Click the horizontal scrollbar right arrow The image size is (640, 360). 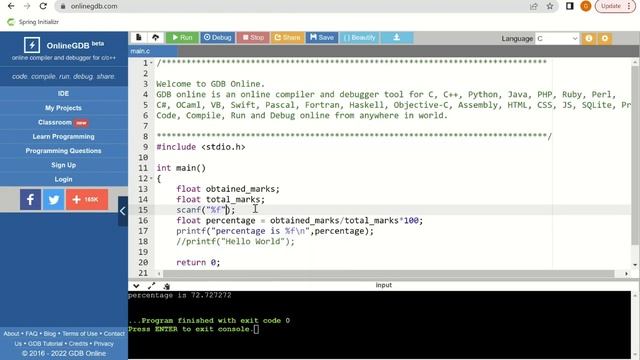[x=626, y=273]
